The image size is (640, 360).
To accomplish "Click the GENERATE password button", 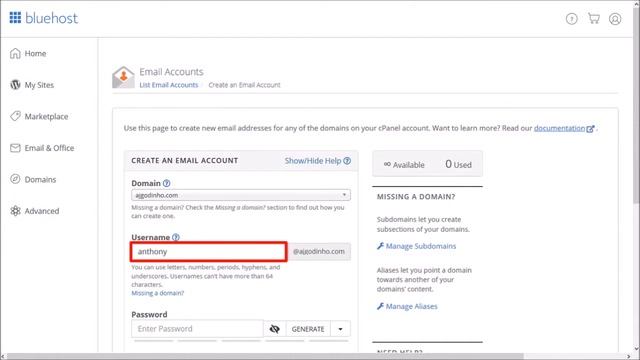I will click(308, 329).
